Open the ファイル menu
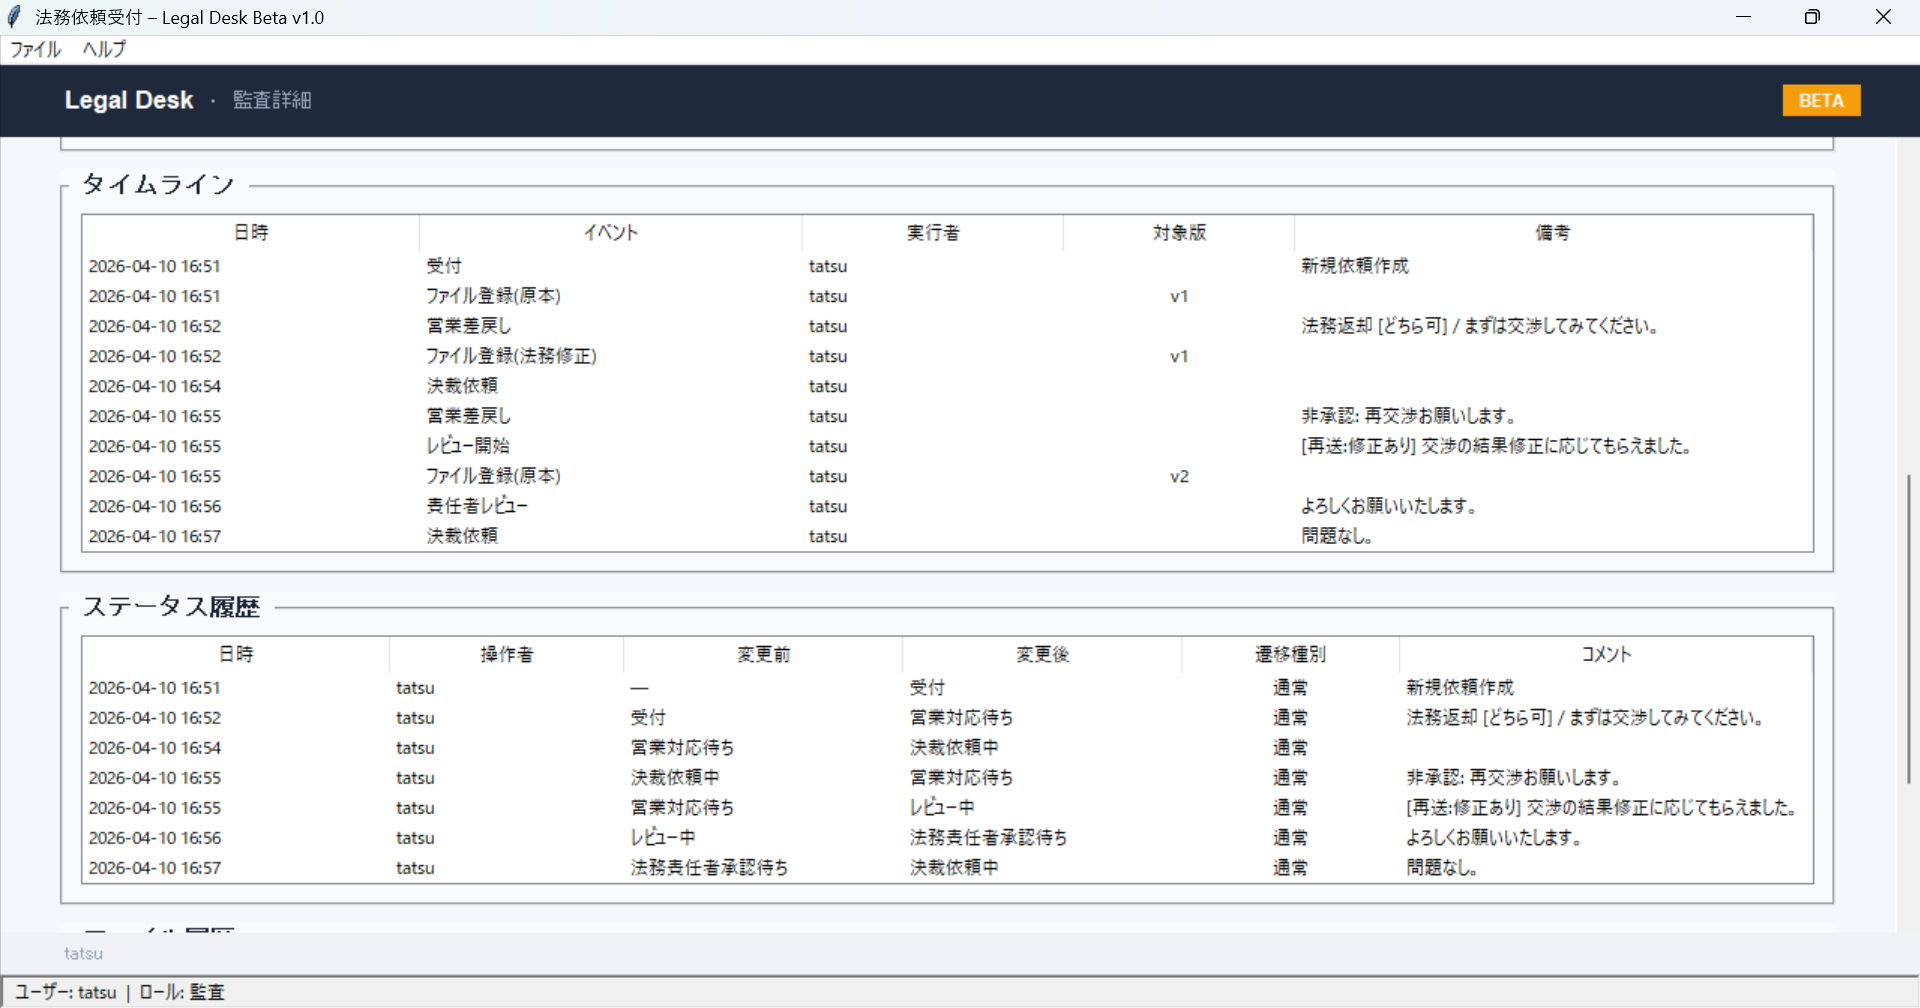1920x1008 pixels. 35,49
